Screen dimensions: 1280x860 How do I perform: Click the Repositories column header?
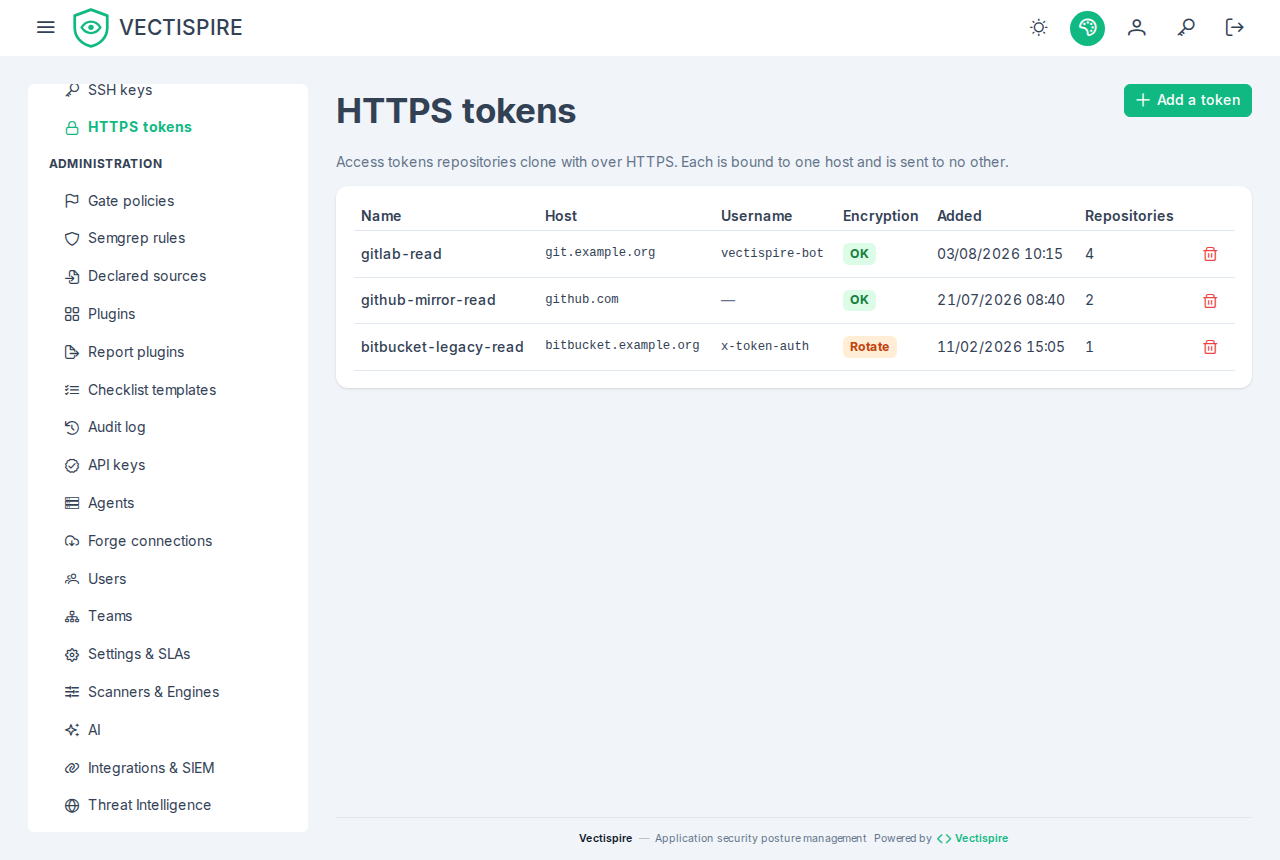click(1129, 216)
